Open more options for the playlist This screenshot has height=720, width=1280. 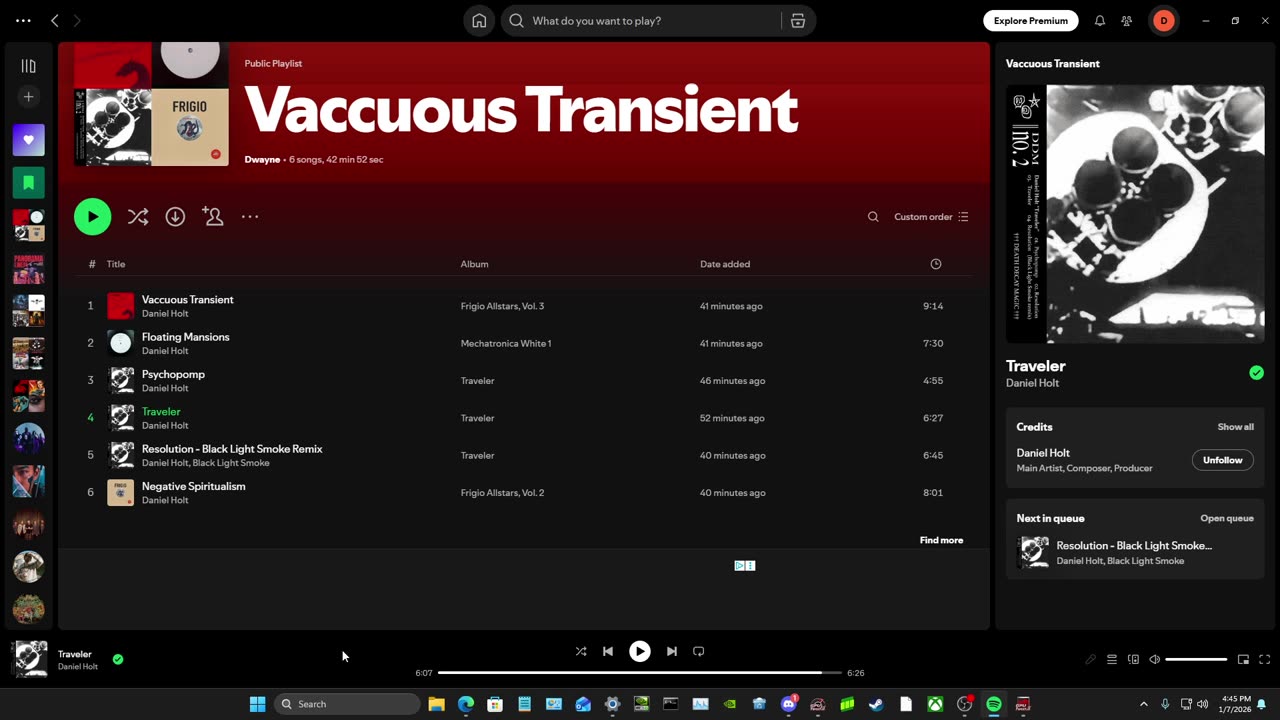click(250, 217)
